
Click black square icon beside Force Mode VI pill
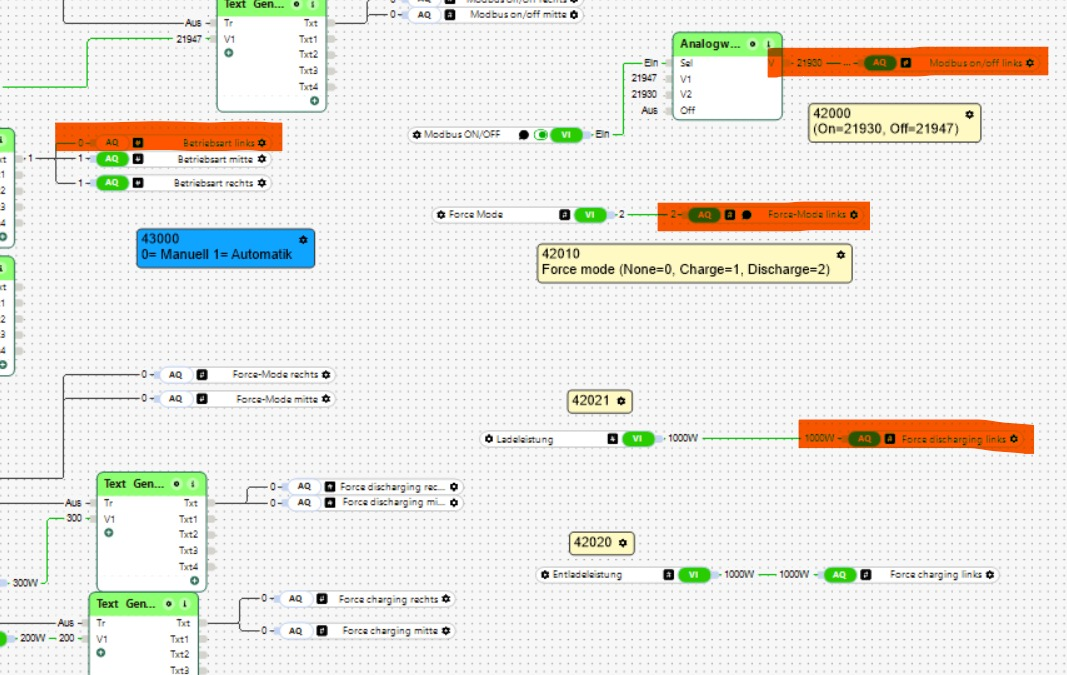click(x=564, y=214)
